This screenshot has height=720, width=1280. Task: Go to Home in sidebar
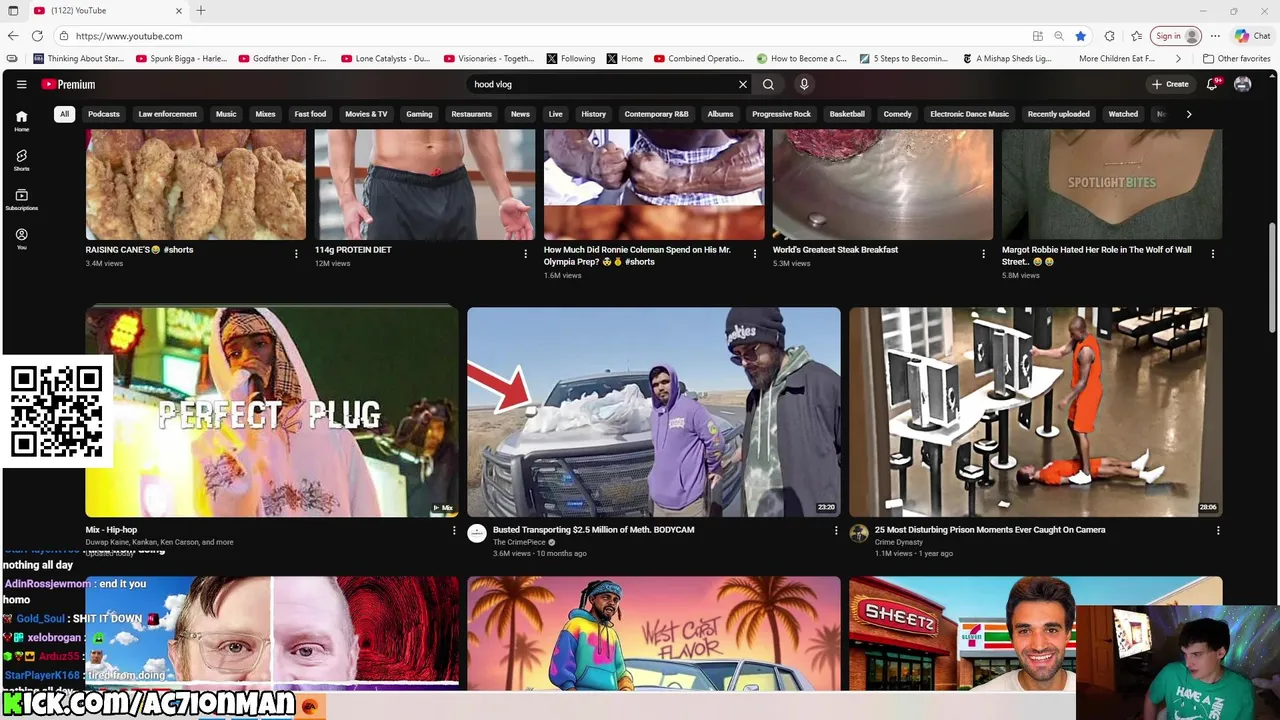[x=21, y=121]
